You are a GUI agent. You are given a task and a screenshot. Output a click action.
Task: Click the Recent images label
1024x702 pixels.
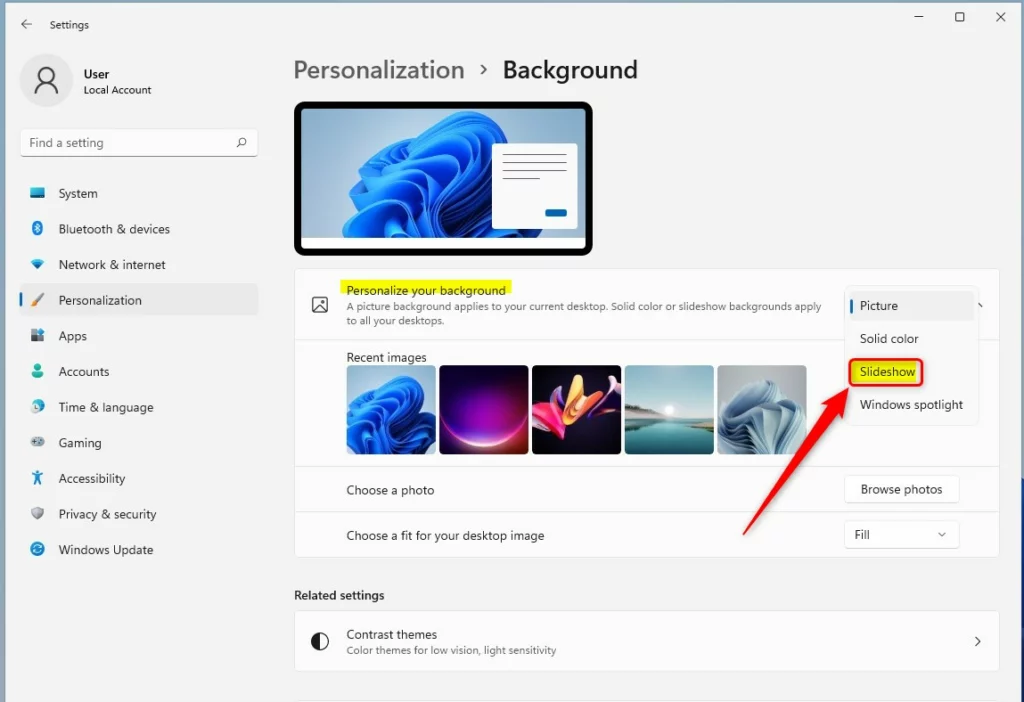click(x=386, y=357)
